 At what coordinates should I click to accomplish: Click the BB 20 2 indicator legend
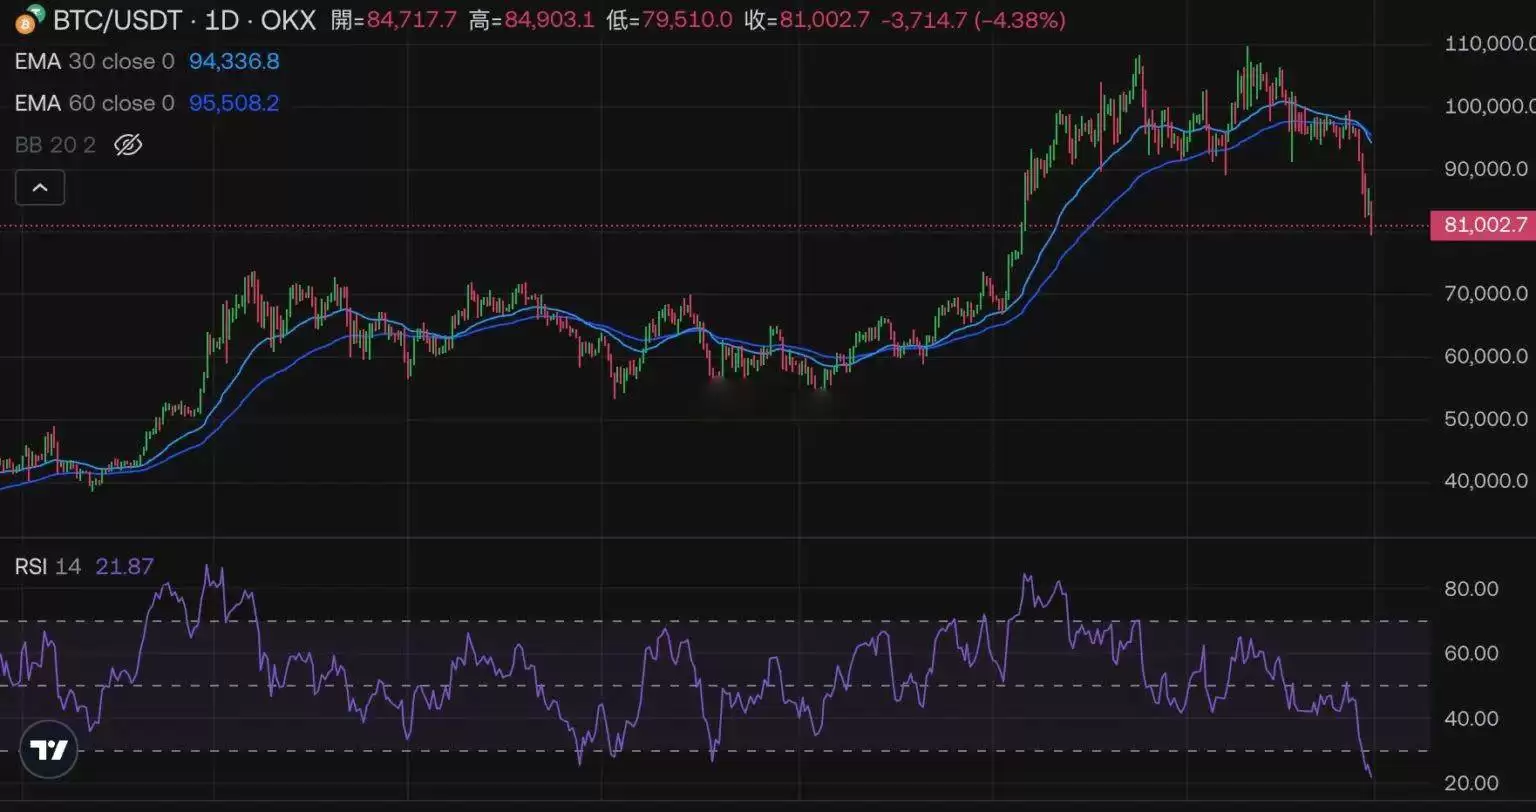(54, 145)
